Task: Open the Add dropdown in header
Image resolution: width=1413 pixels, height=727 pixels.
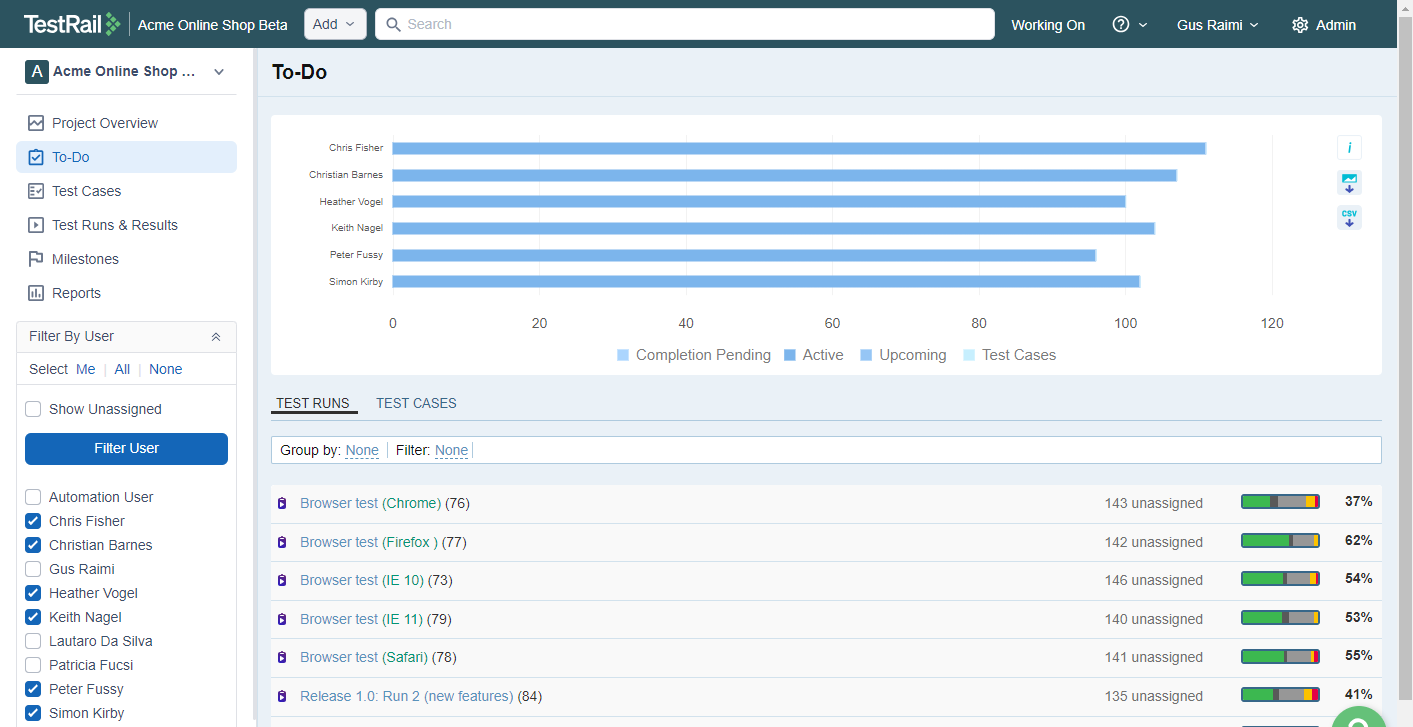Action: point(334,25)
